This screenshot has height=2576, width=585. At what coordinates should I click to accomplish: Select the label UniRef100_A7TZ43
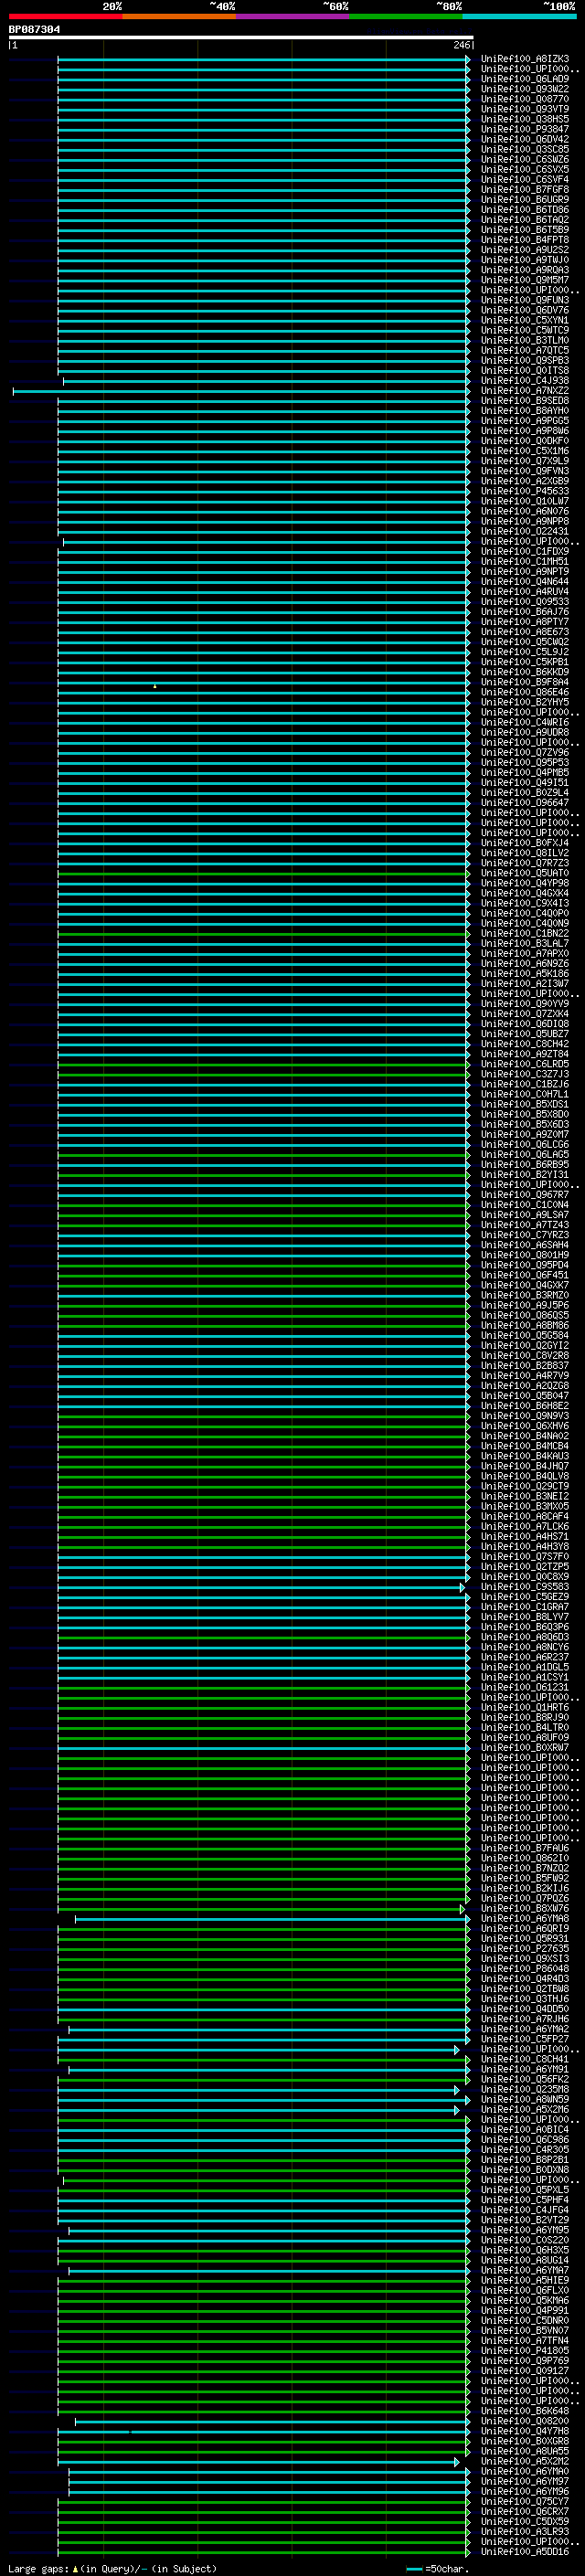525,1225
